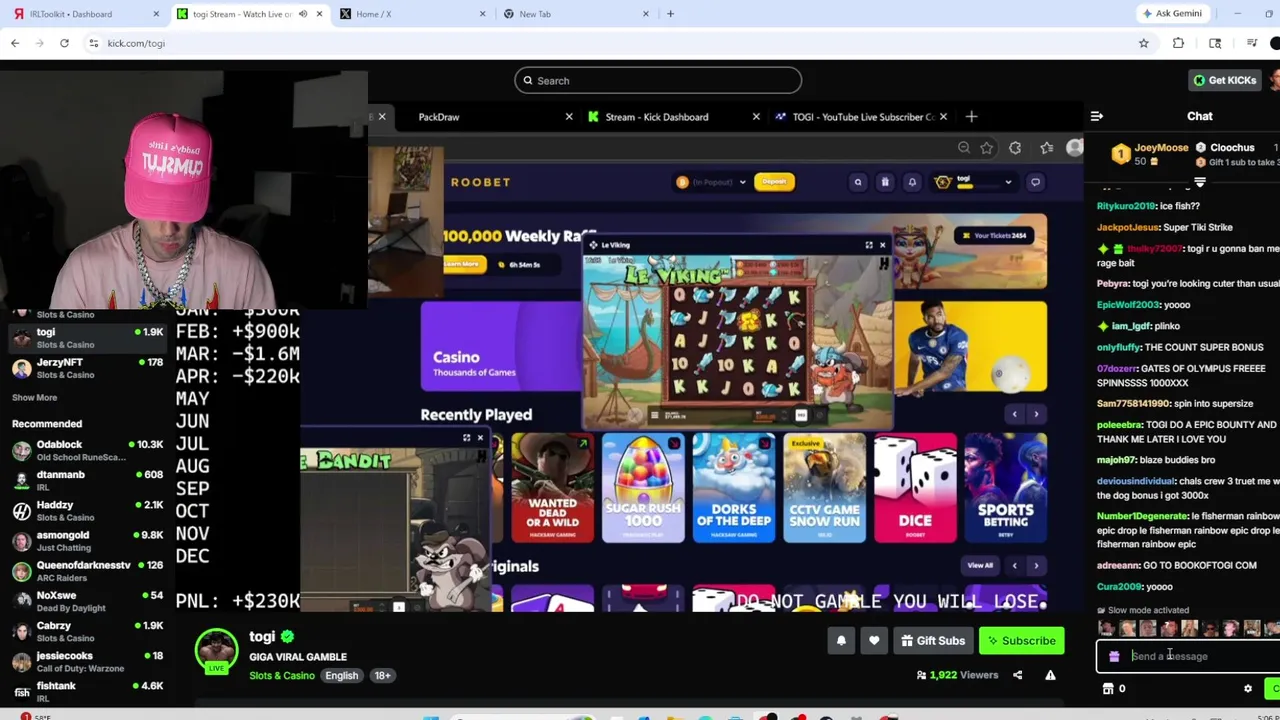Bookmark this page with star icon
The image size is (1280, 720).
click(1143, 43)
